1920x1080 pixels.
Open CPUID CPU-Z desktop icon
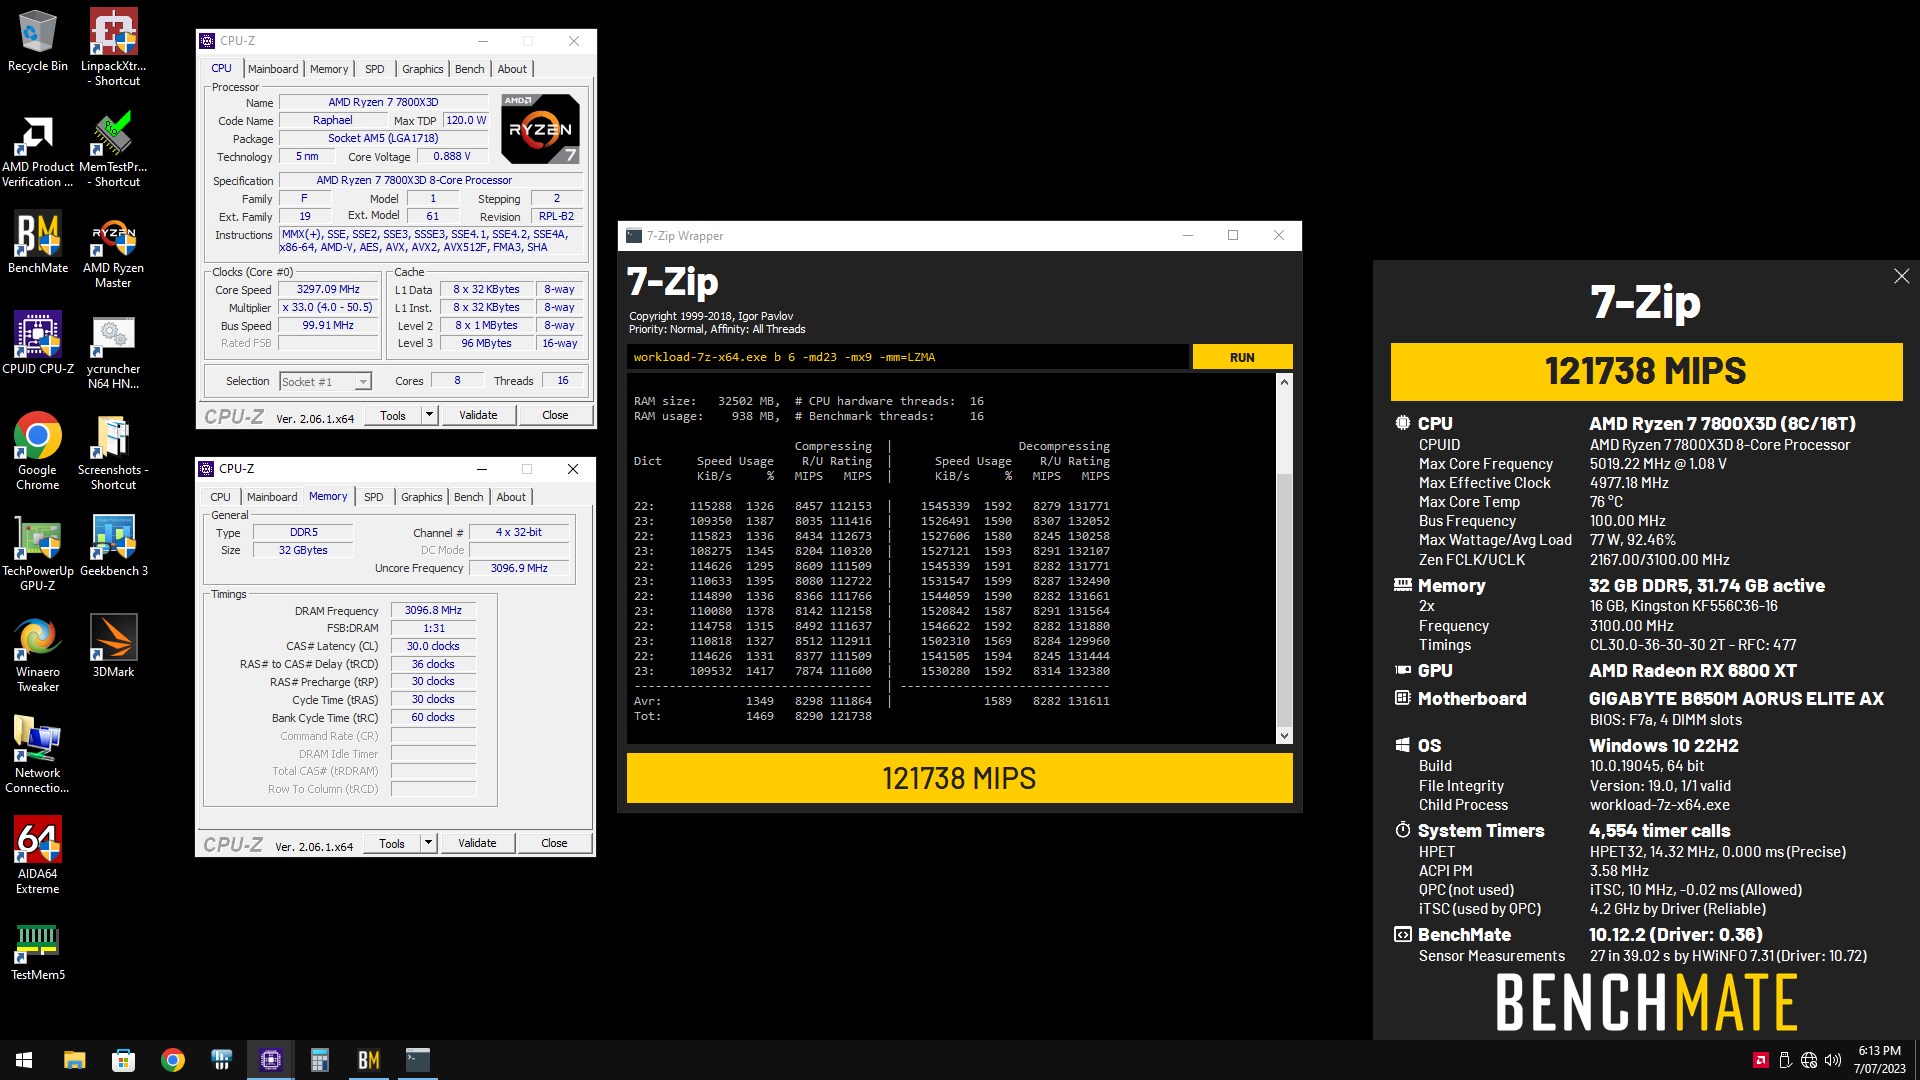click(x=38, y=343)
